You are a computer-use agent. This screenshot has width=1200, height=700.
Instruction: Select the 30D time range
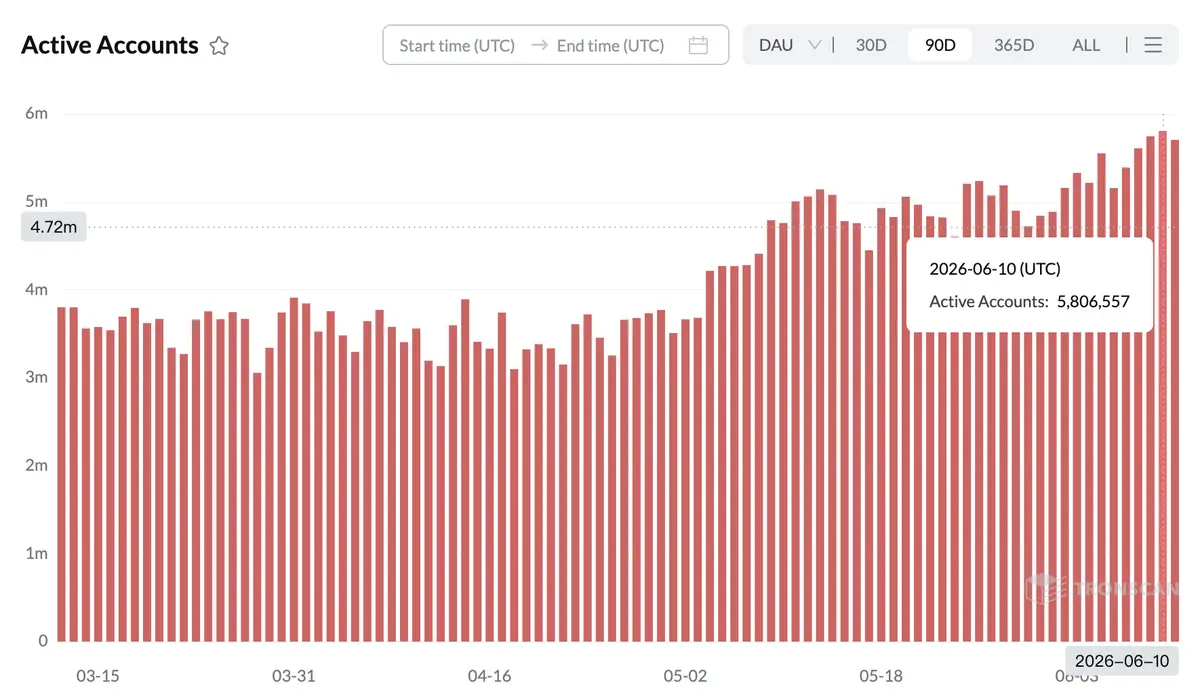pos(871,45)
